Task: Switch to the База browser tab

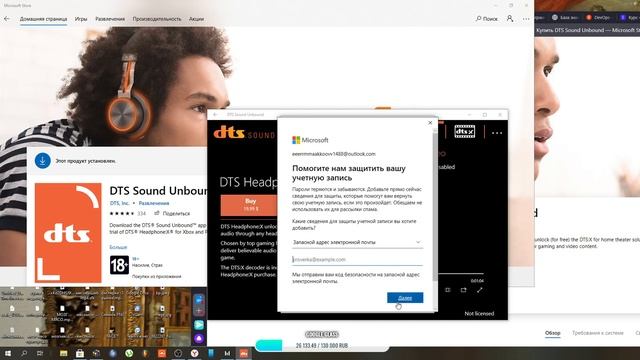Action: [x=565, y=18]
